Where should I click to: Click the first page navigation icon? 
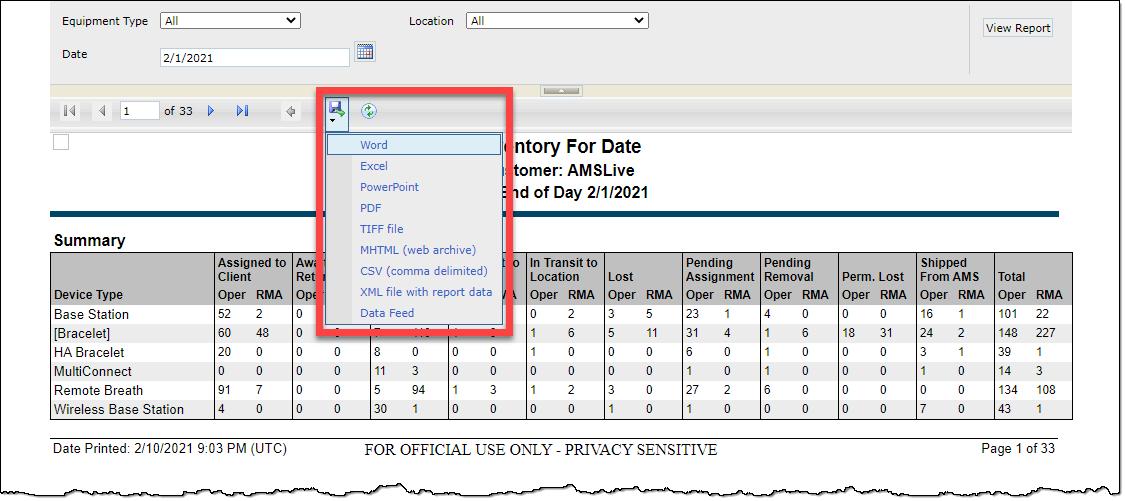[69, 111]
